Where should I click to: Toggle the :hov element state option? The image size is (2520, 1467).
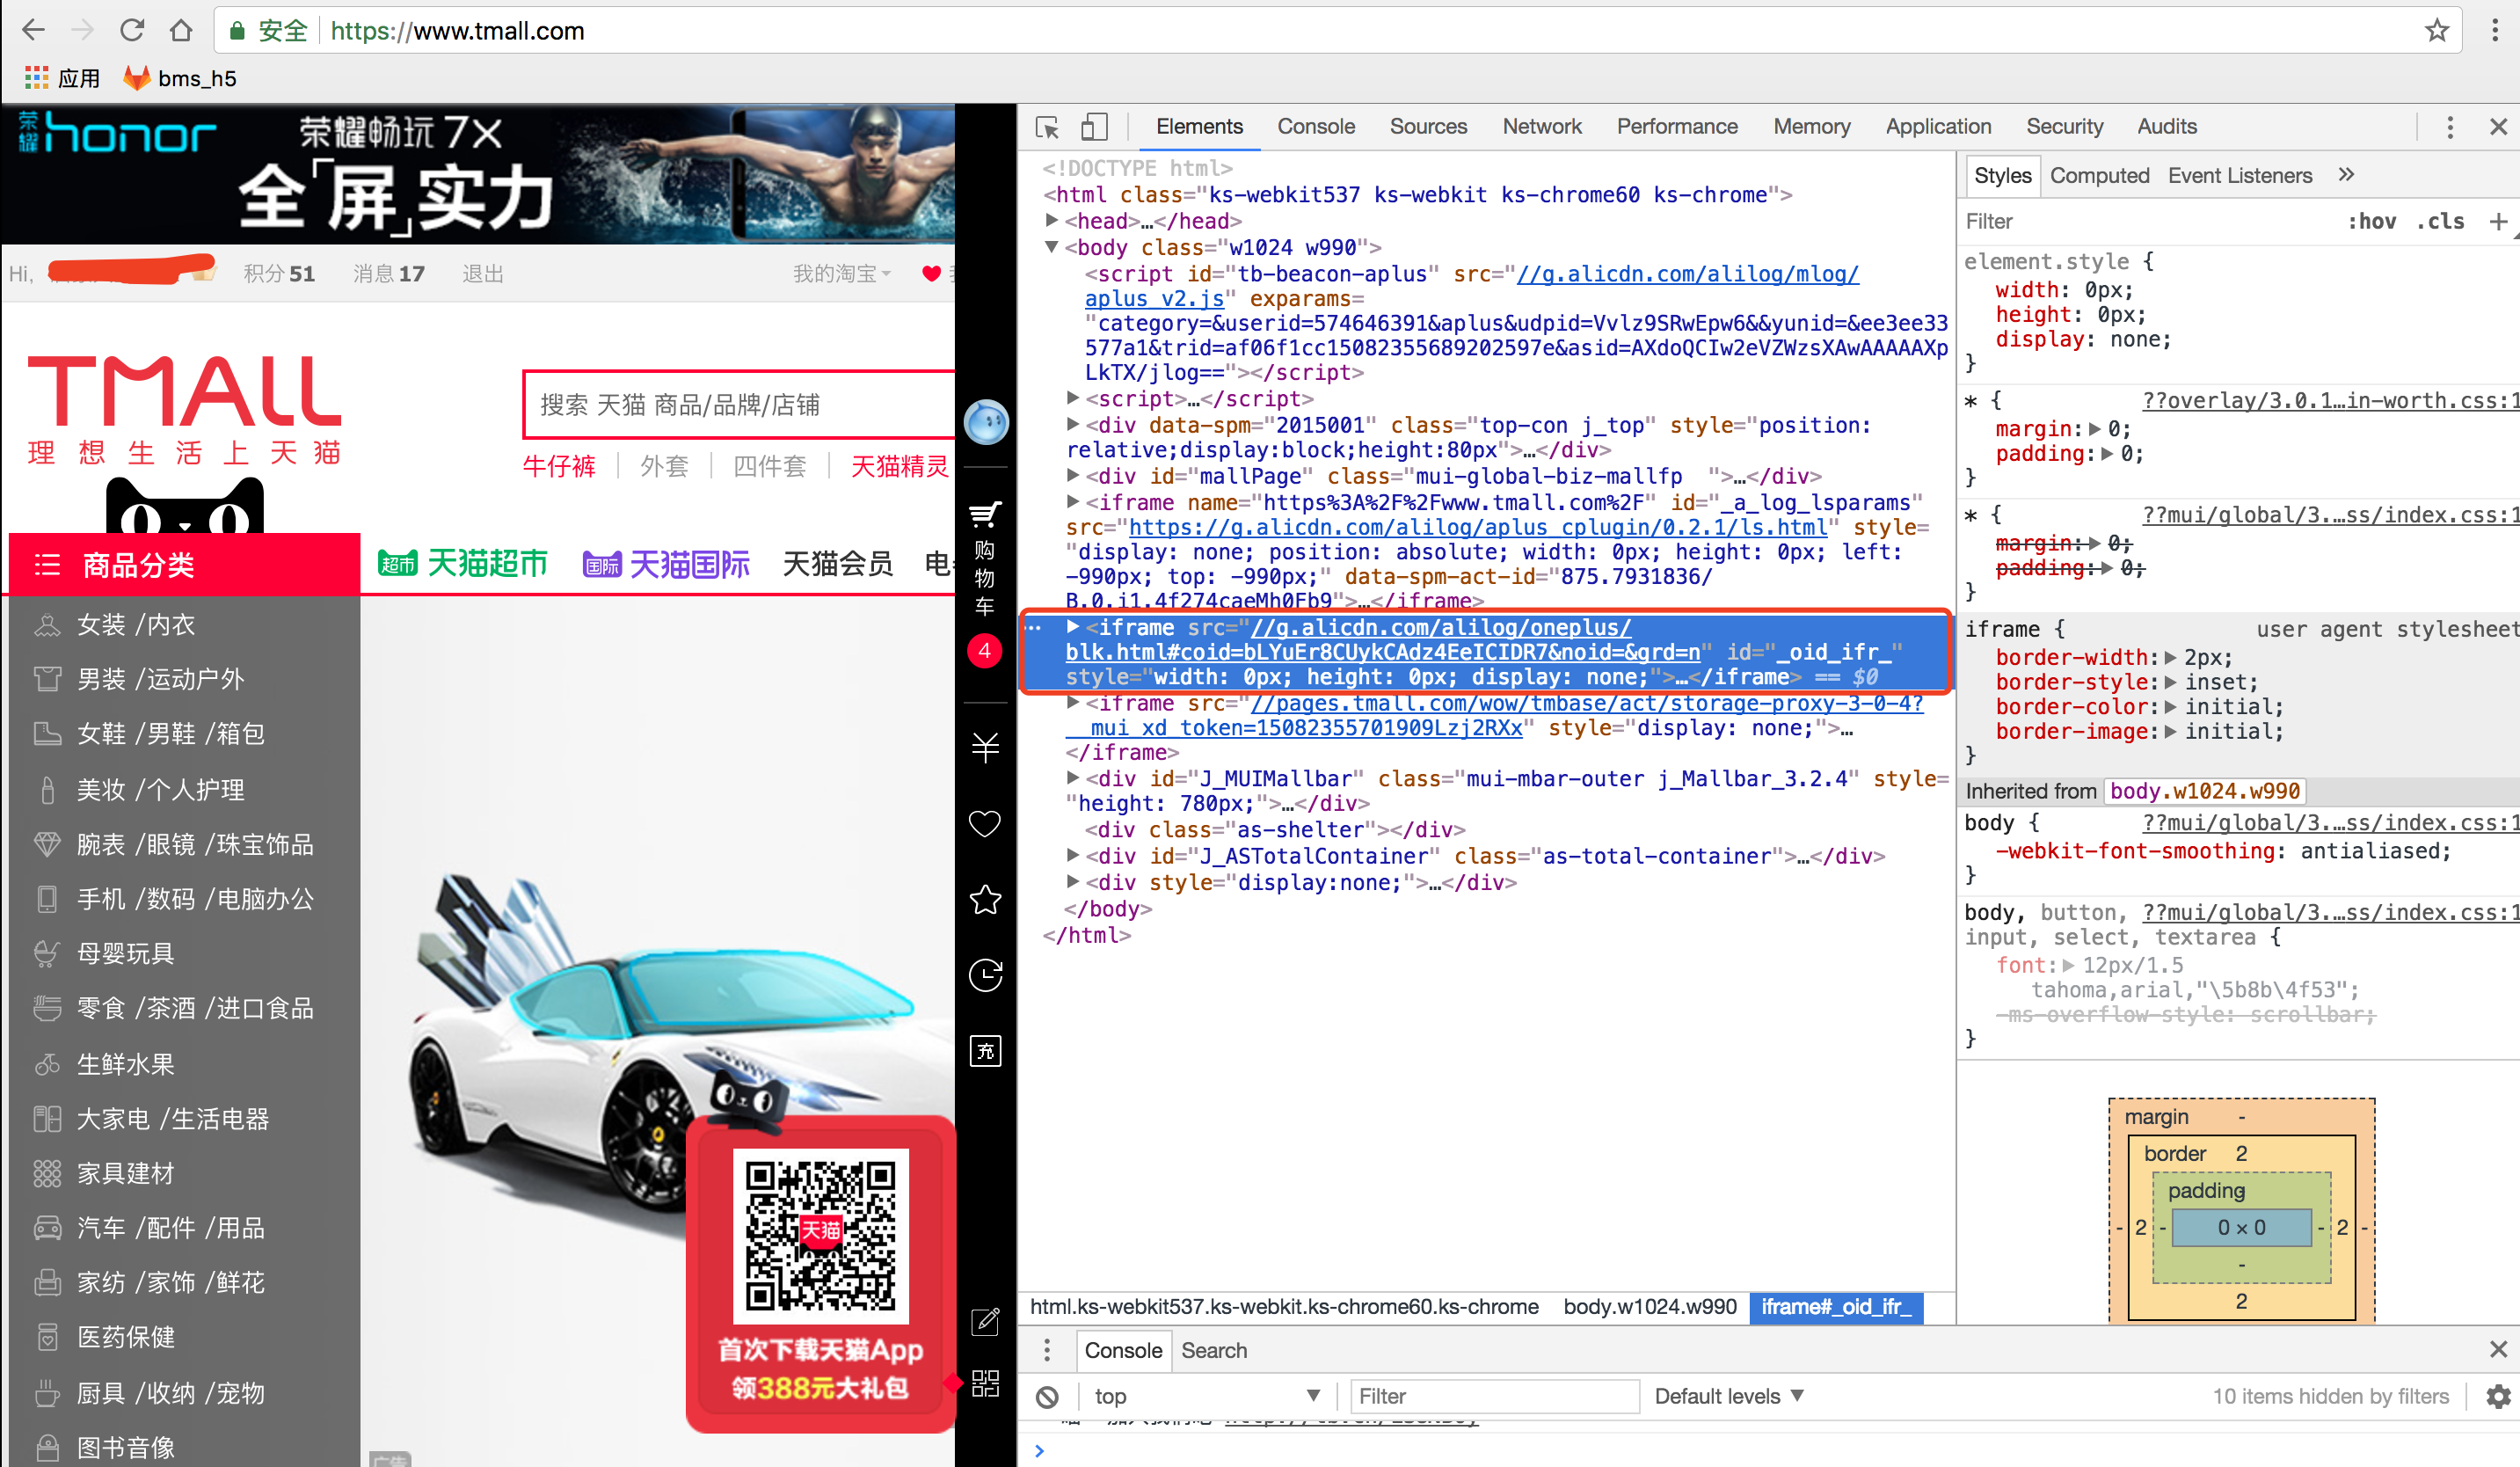pos(2371,221)
